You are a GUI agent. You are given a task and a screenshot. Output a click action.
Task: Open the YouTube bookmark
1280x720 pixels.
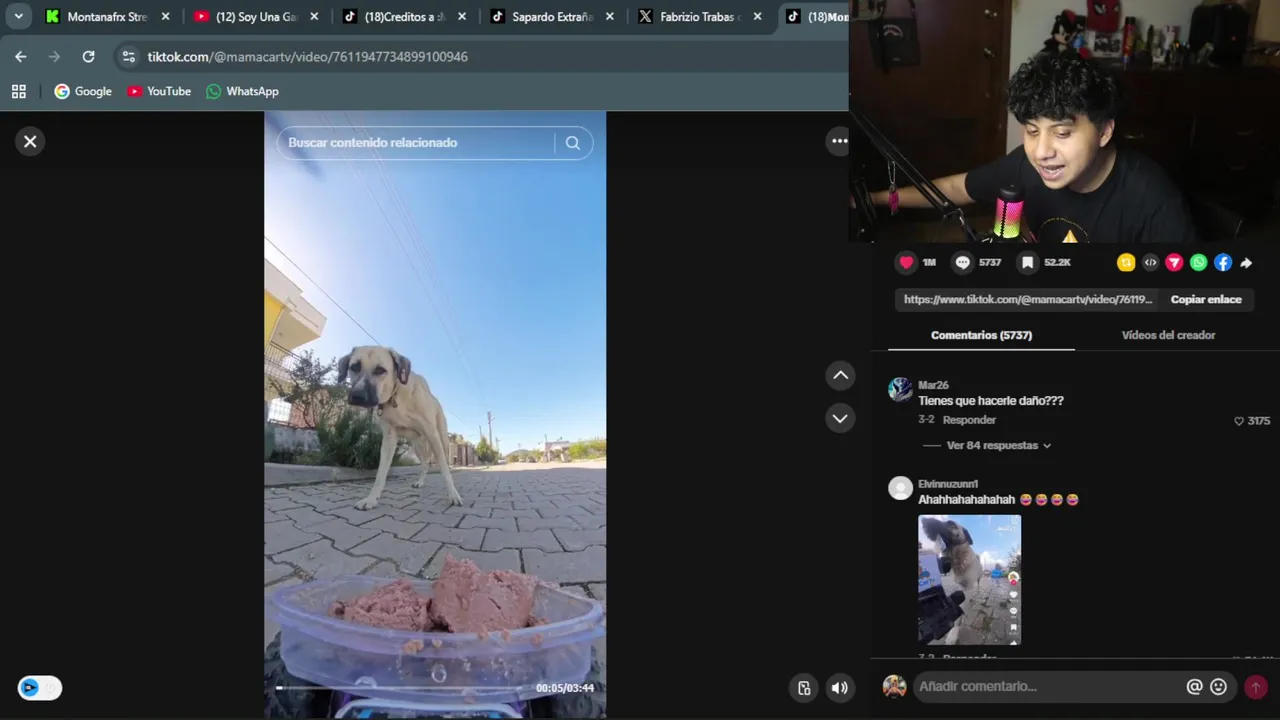[x=159, y=91]
